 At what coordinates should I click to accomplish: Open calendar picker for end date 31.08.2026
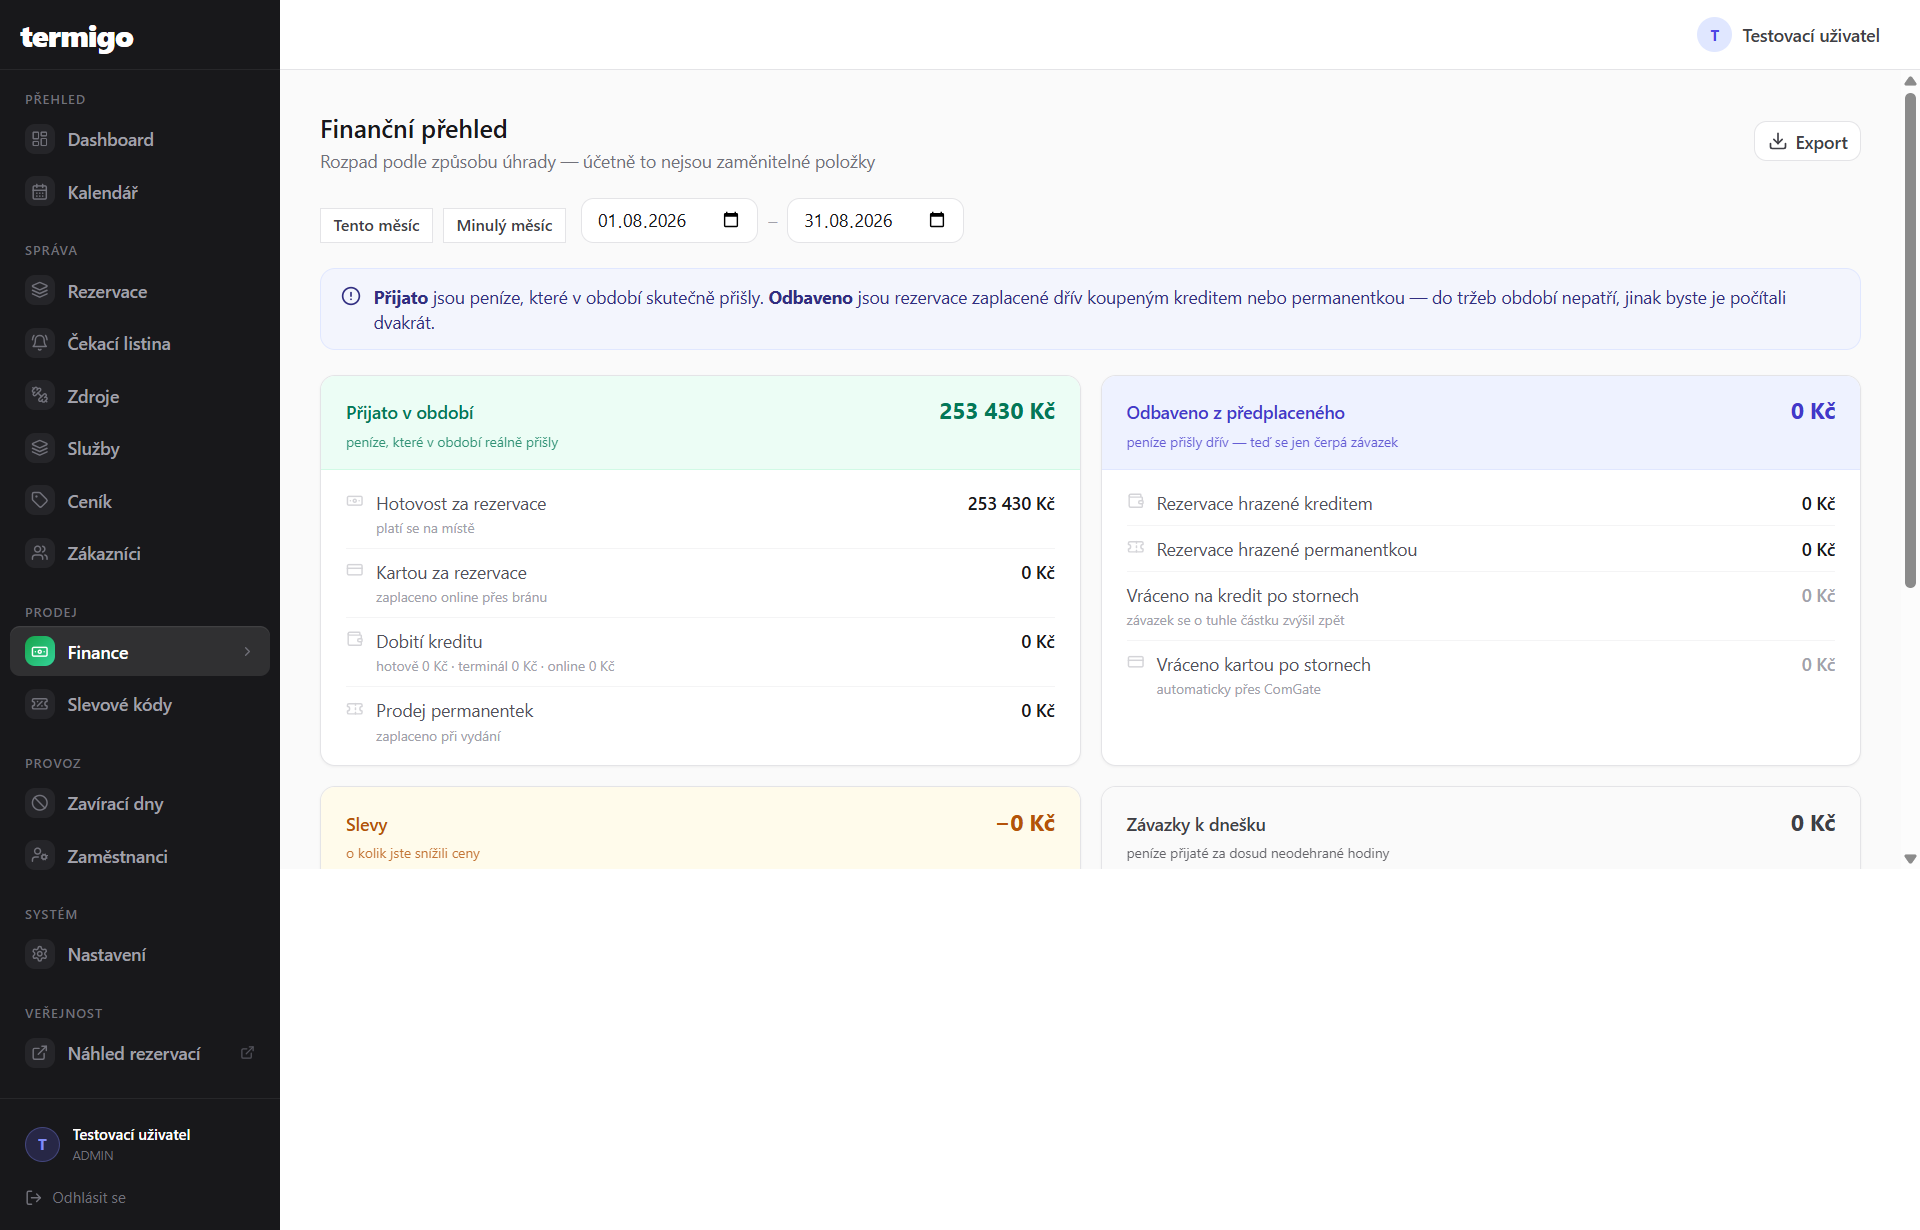(937, 220)
